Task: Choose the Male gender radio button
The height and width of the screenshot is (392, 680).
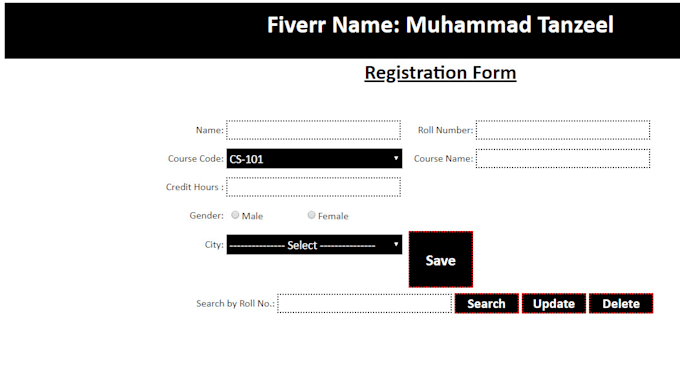Action: (x=235, y=215)
